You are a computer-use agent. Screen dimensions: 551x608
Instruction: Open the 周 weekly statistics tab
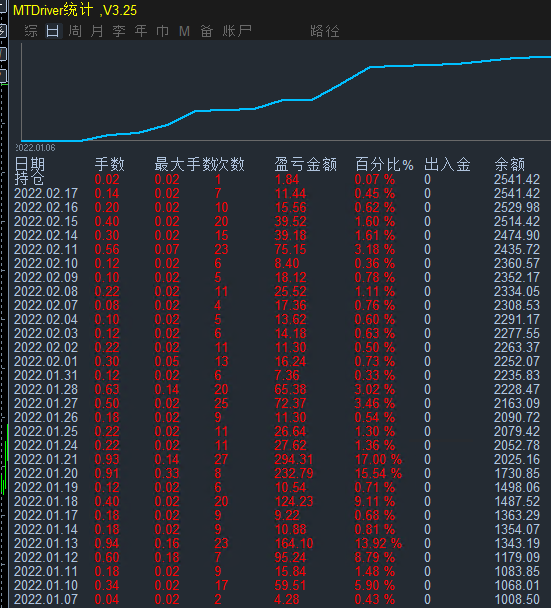75,31
